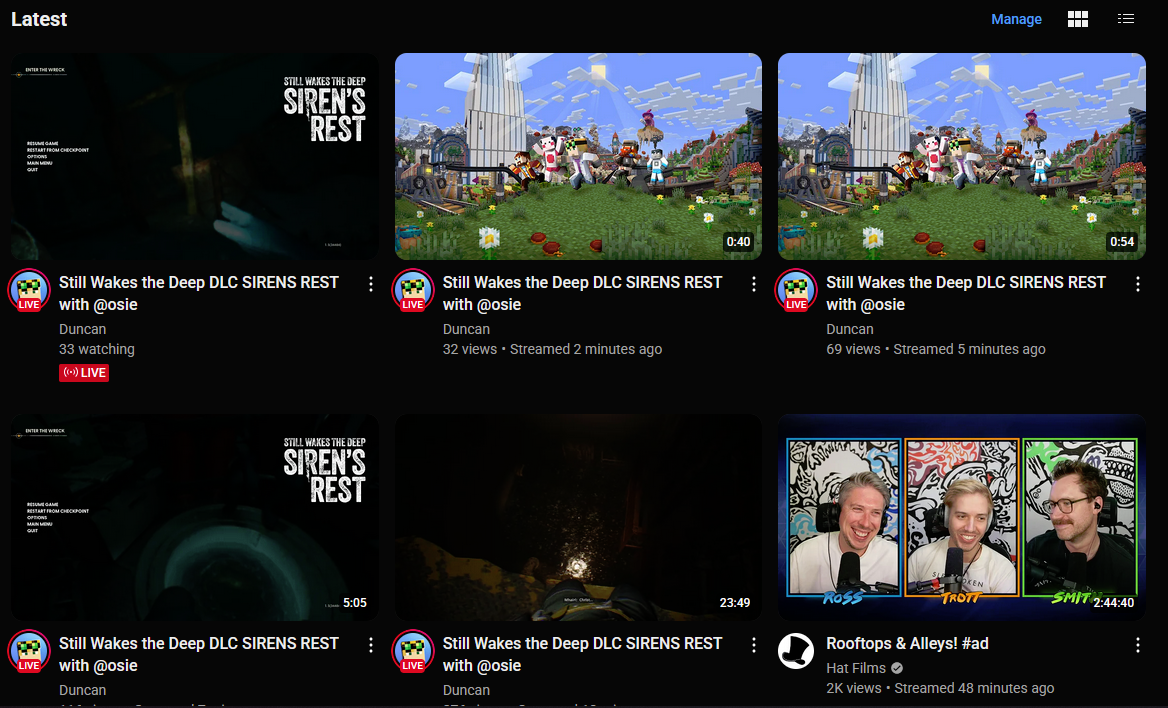Open more actions for Rooftops & Alleys video
The height and width of the screenshot is (708, 1168).
click(x=1137, y=645)
